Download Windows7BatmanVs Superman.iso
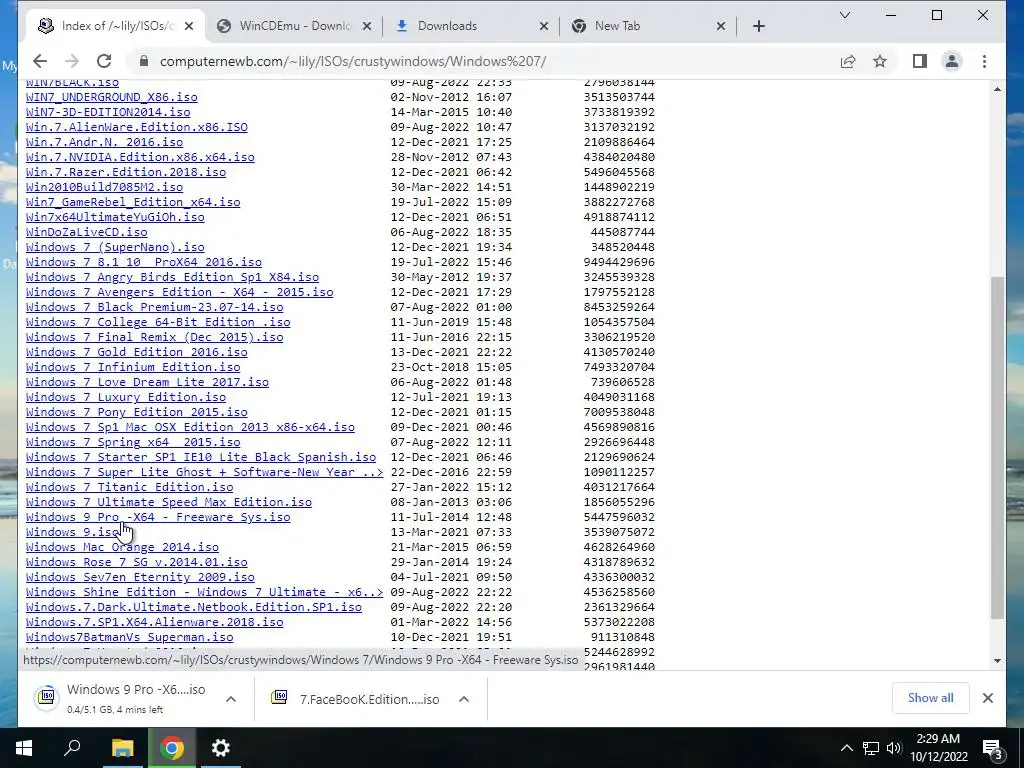The height and width of the screenshot is (768, 1024). coord(129,637)
